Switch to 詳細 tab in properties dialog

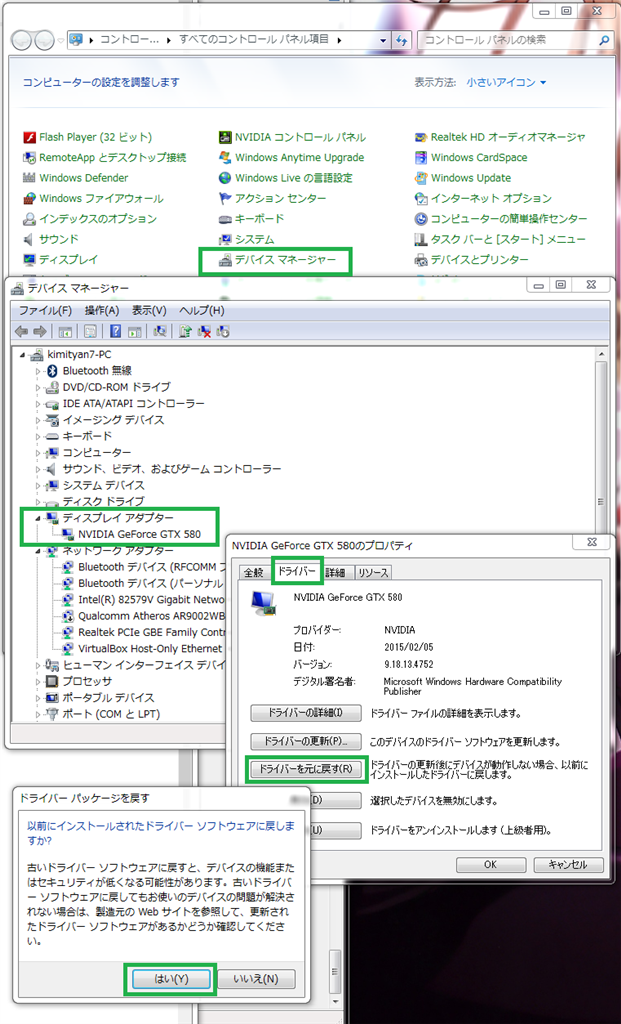click(x=338, y=573)
